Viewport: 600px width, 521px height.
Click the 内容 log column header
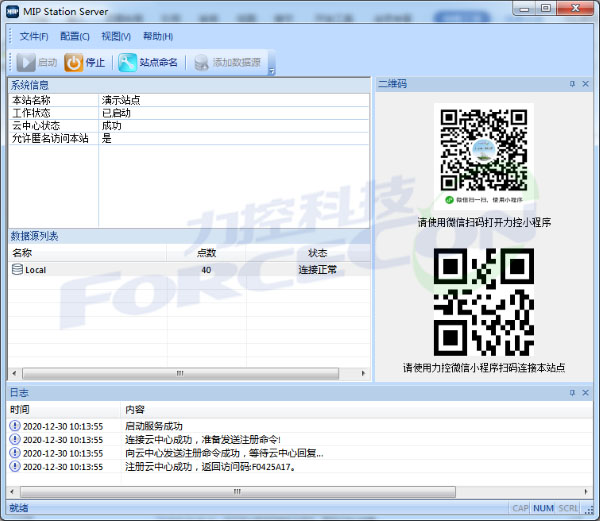click(x=357, y=410)
